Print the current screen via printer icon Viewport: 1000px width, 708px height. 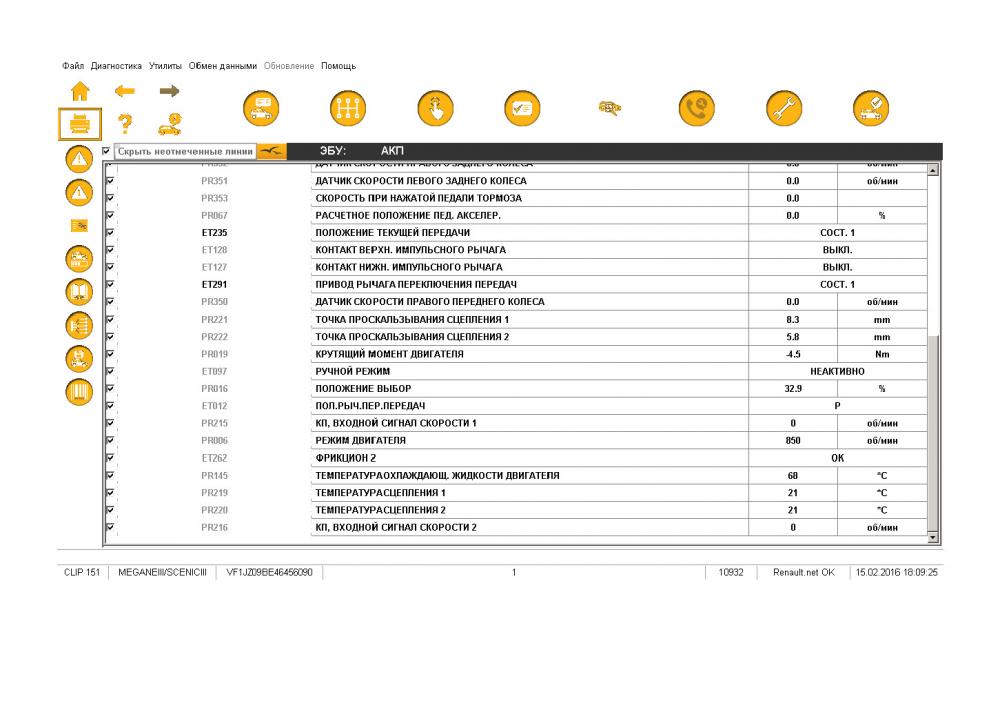tap(80, 124)
